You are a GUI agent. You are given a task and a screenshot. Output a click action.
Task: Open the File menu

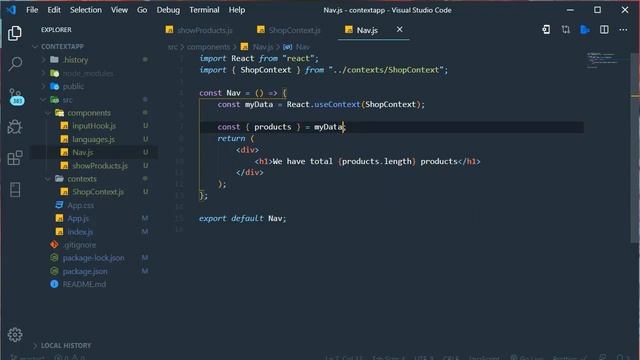[x=32, y=10]
